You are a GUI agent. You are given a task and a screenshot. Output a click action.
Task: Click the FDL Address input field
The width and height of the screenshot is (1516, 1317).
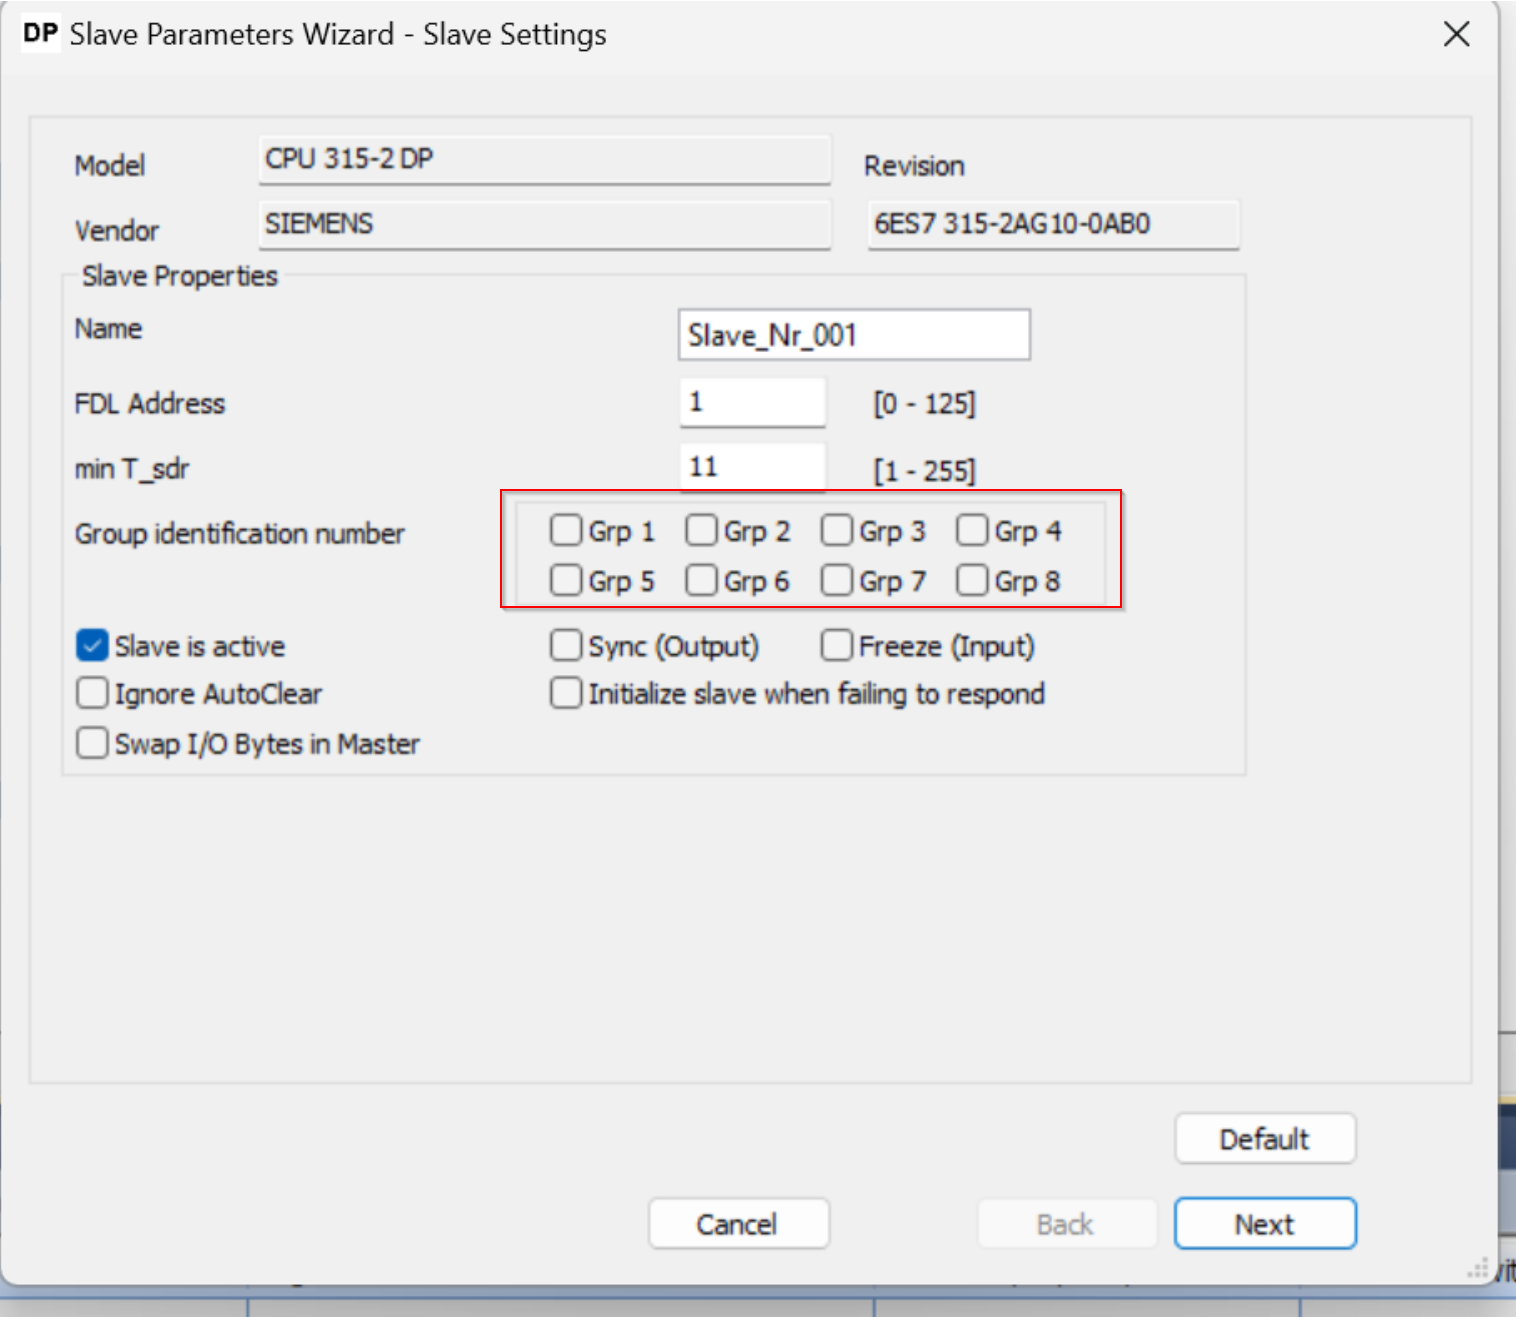click(x=752, y=402)
